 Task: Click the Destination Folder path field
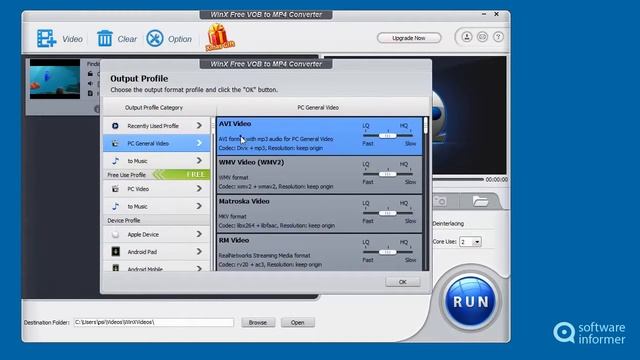pyautogui.click(x=153, y=322)
